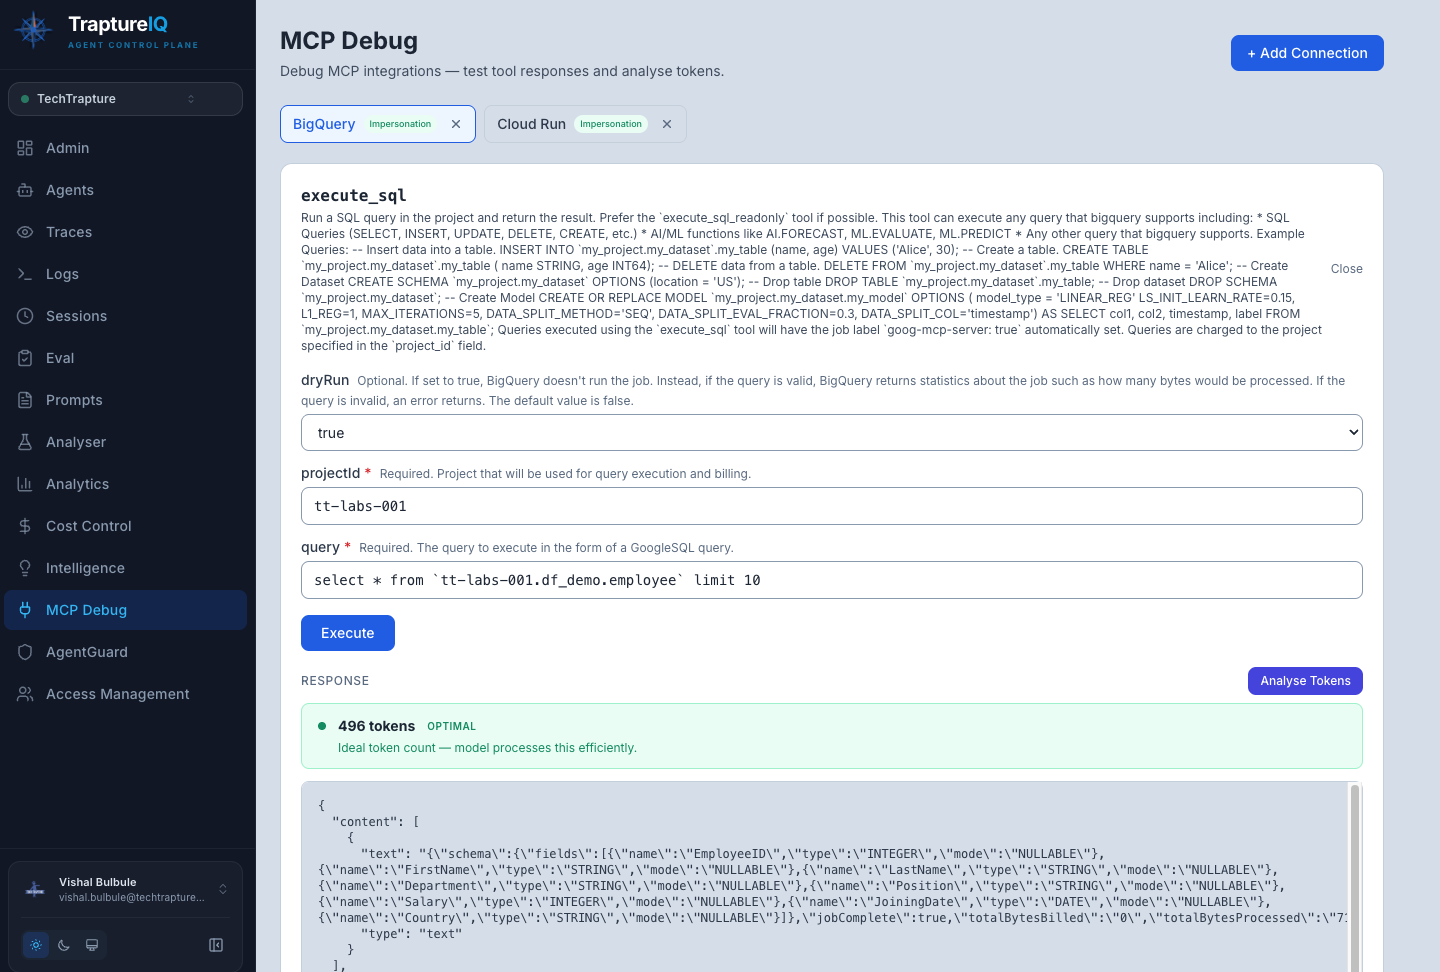Switch to dark mode via moon toggle
This screenshot has width=1440, height=972.
pos(64,944)
